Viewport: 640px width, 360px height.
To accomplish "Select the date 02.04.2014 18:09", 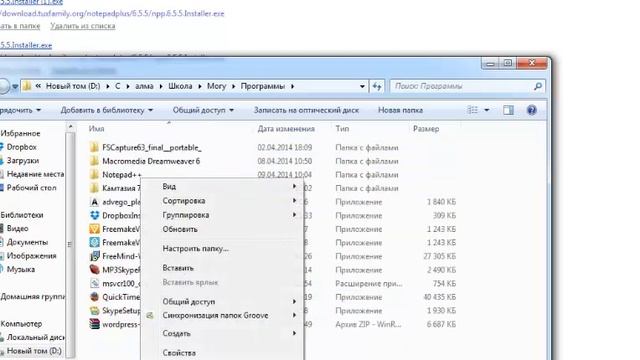I will (x=284, y=147).
